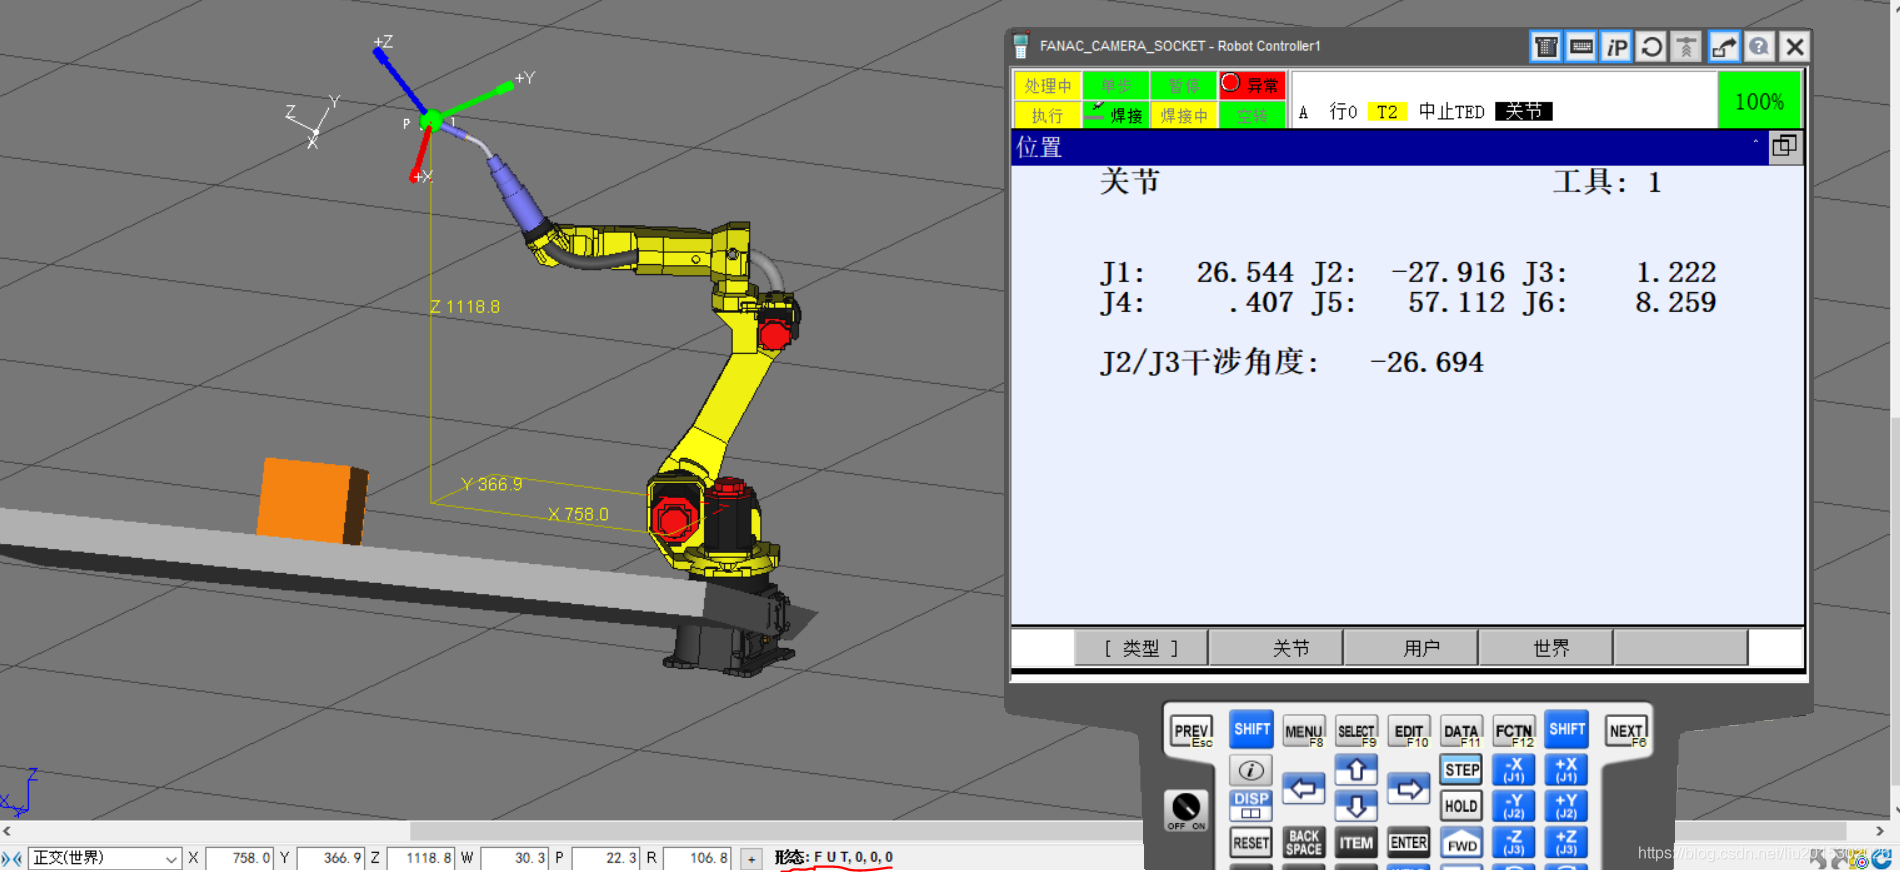Click the EDIT F10 key
Screen dimensions: 1900x872
click(1408, 732)
